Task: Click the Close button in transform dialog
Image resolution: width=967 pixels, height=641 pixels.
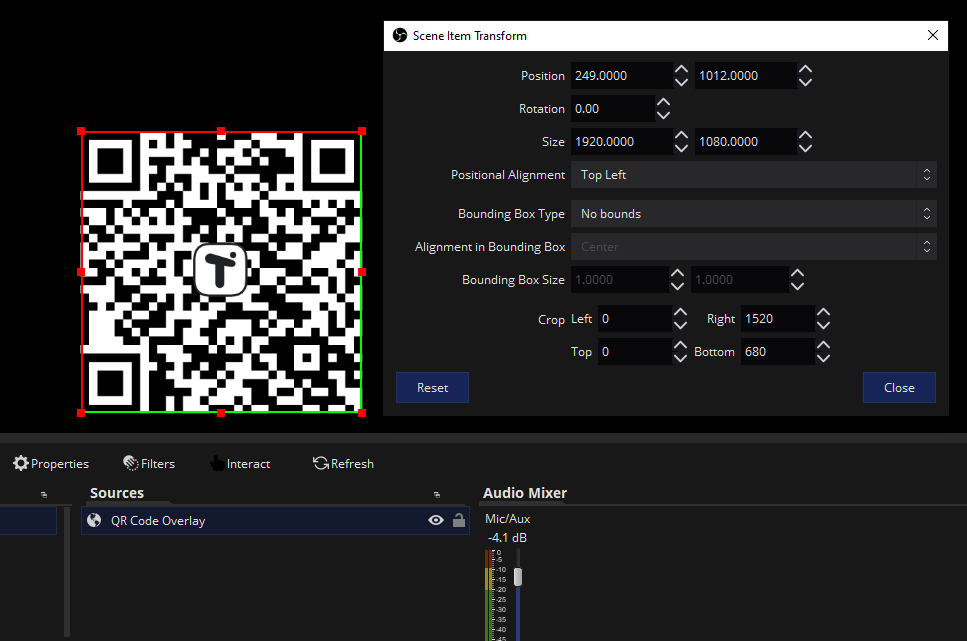Action: [899, 387]
